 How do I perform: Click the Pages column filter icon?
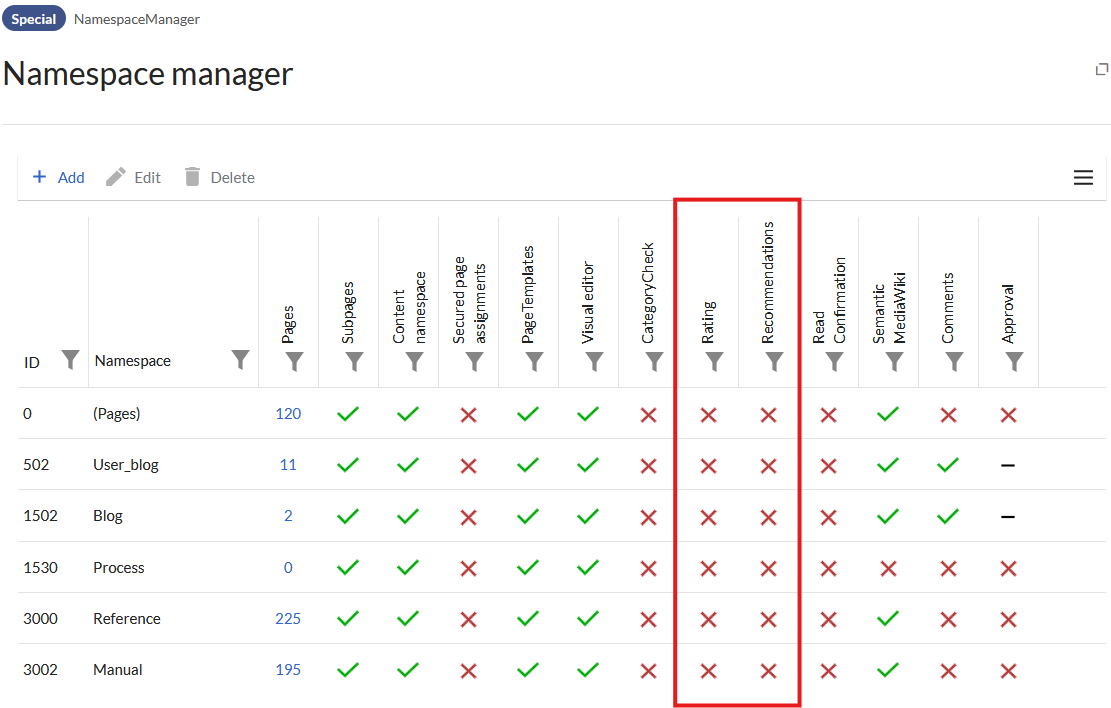pyautogui.click(x=294, y=361)
